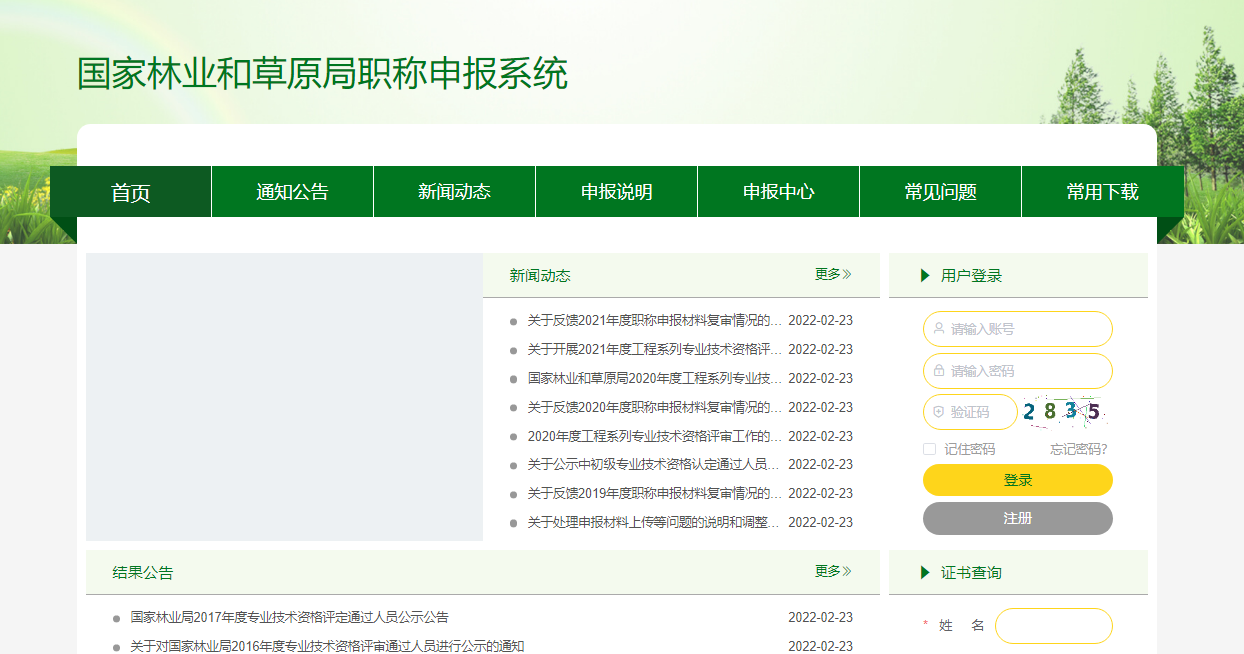Viewport: 1244px width, 654px height.
Task: Go to the 通知公告 navigation tab
Action: pyautogui.click(x=292, y=192)
